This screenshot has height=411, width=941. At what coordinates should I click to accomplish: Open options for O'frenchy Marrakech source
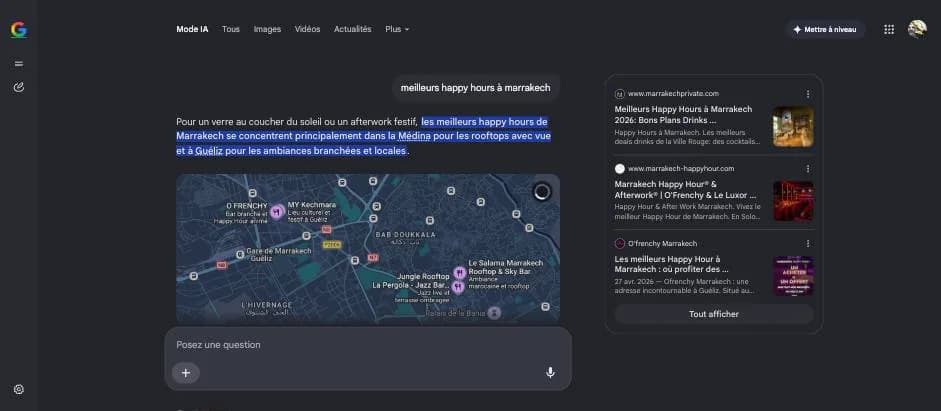(808, 244)
